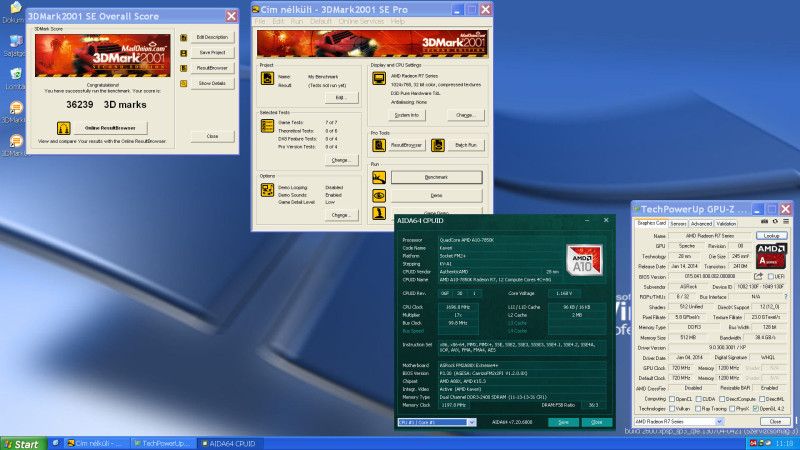Toggle the OpenCL checkbox in GPU-Z
The image size is (800, 450).
click(x=671, y=399)
